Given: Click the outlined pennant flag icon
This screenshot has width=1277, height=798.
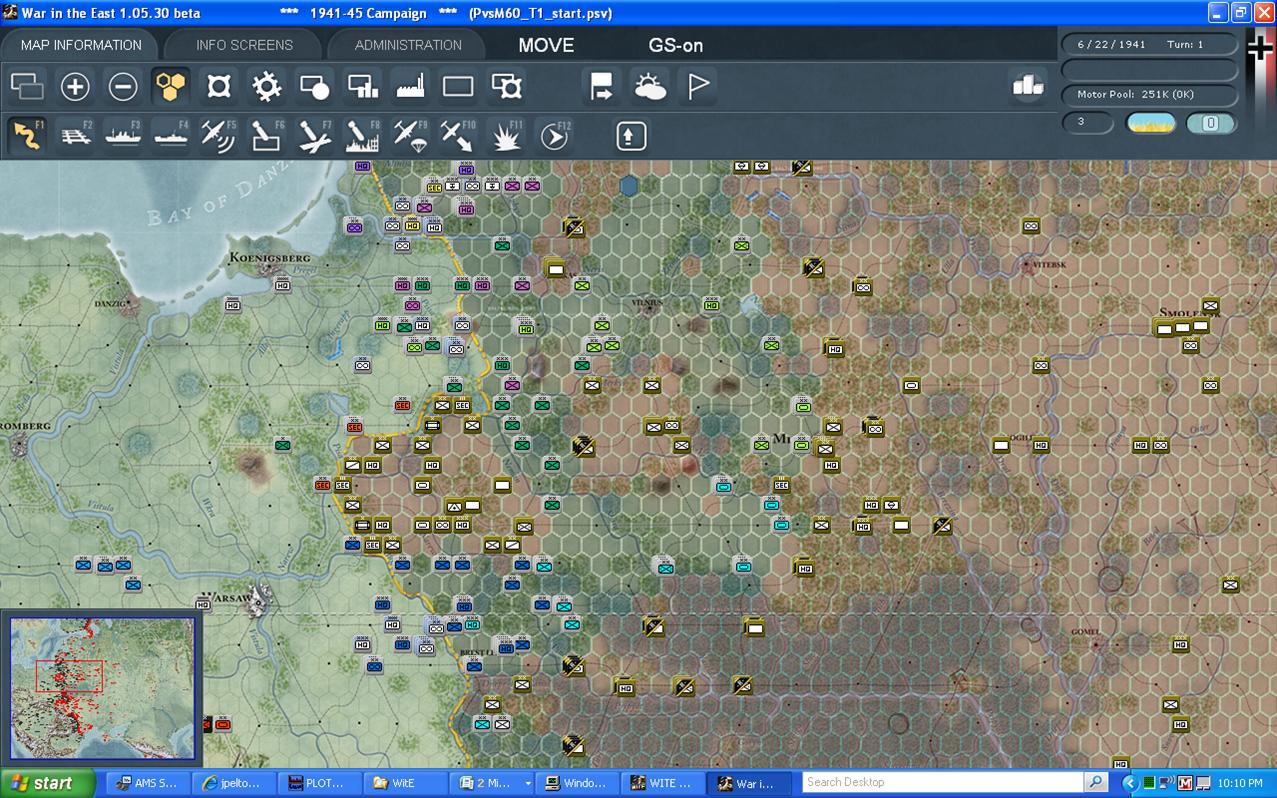Looking at the screenshot, I should click(x=698, y=87).
